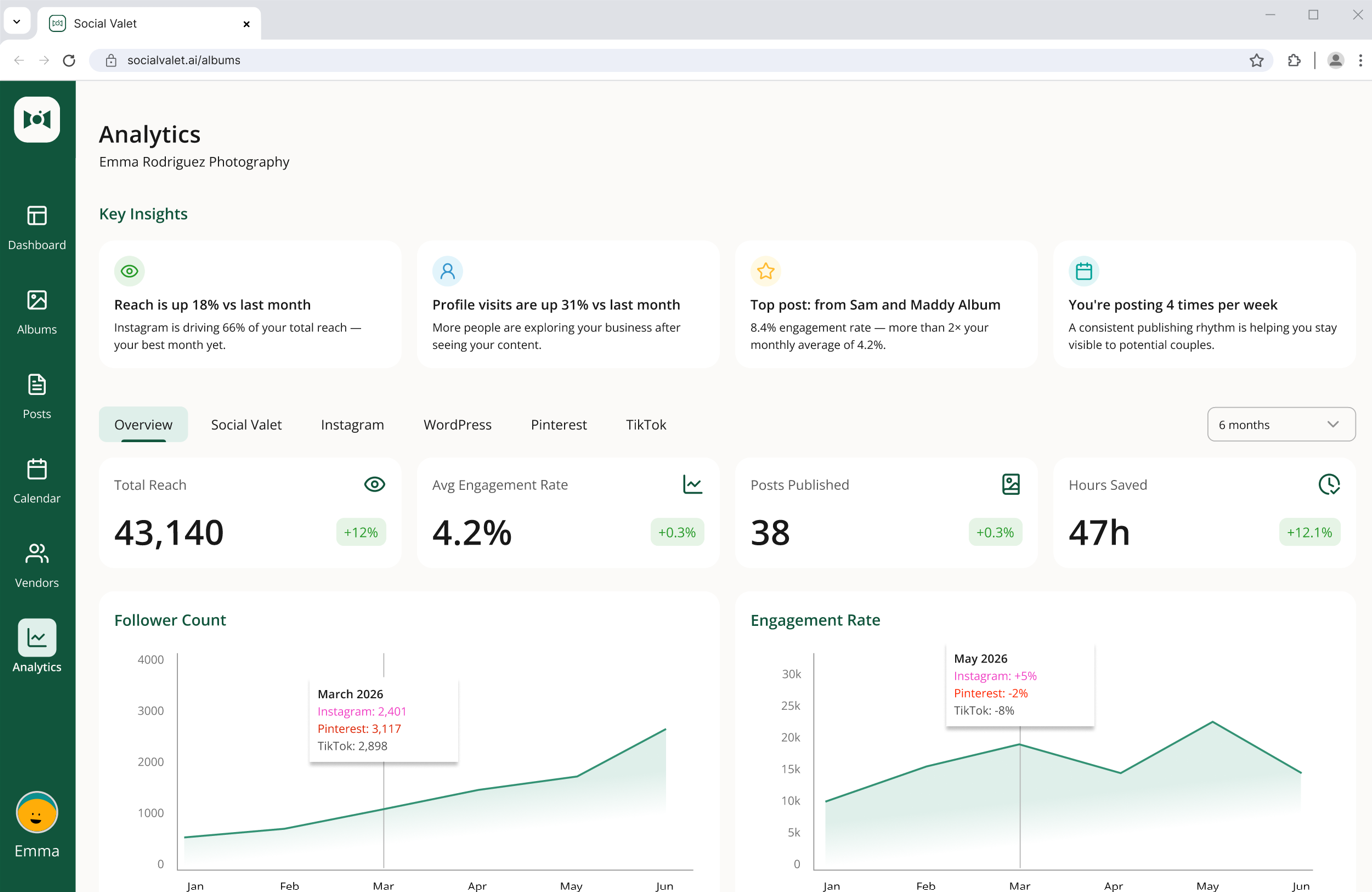Click the socialvalet.ai address bar
The width and height of the screenshot is (1372, 892).
pos(680,60)
